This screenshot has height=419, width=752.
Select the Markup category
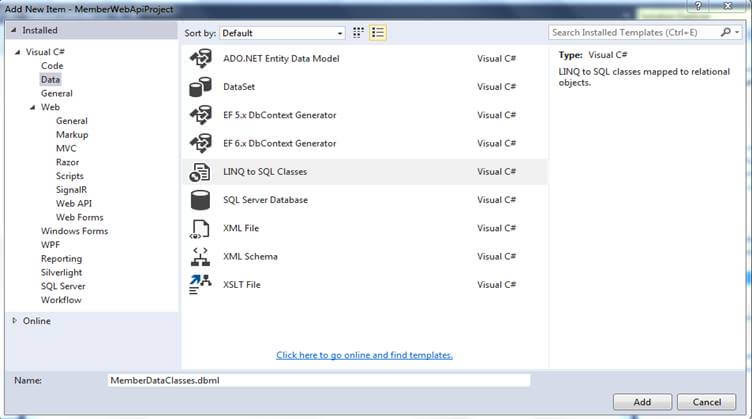coord(72,135)
